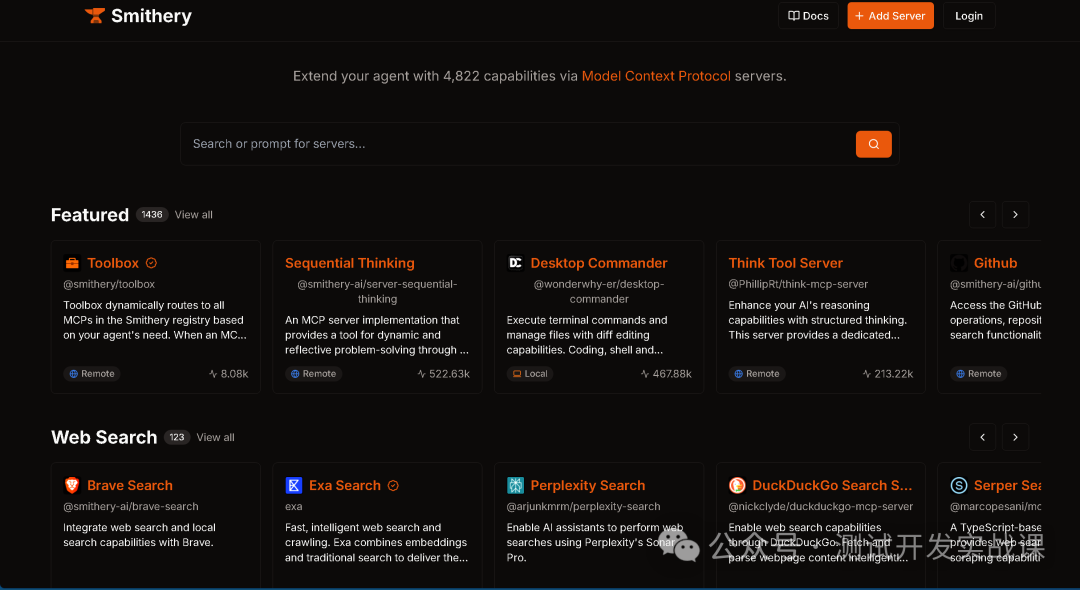Open the Toolbox server title

(113, 263)
